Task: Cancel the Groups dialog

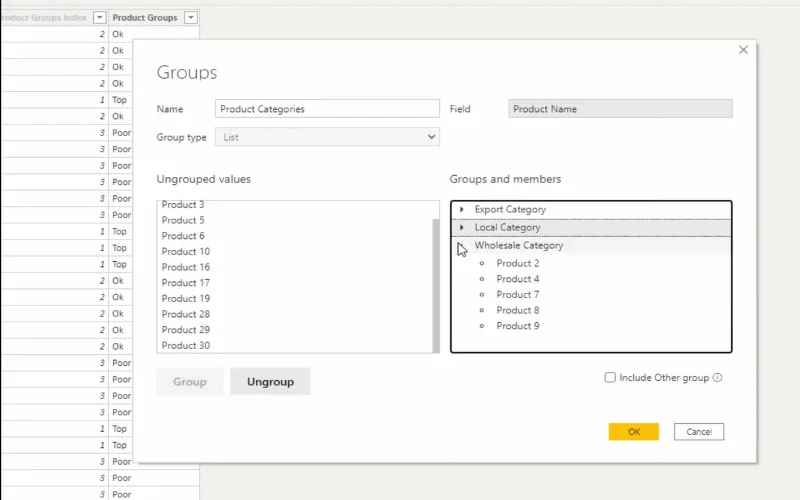Action: pos(698,432)
